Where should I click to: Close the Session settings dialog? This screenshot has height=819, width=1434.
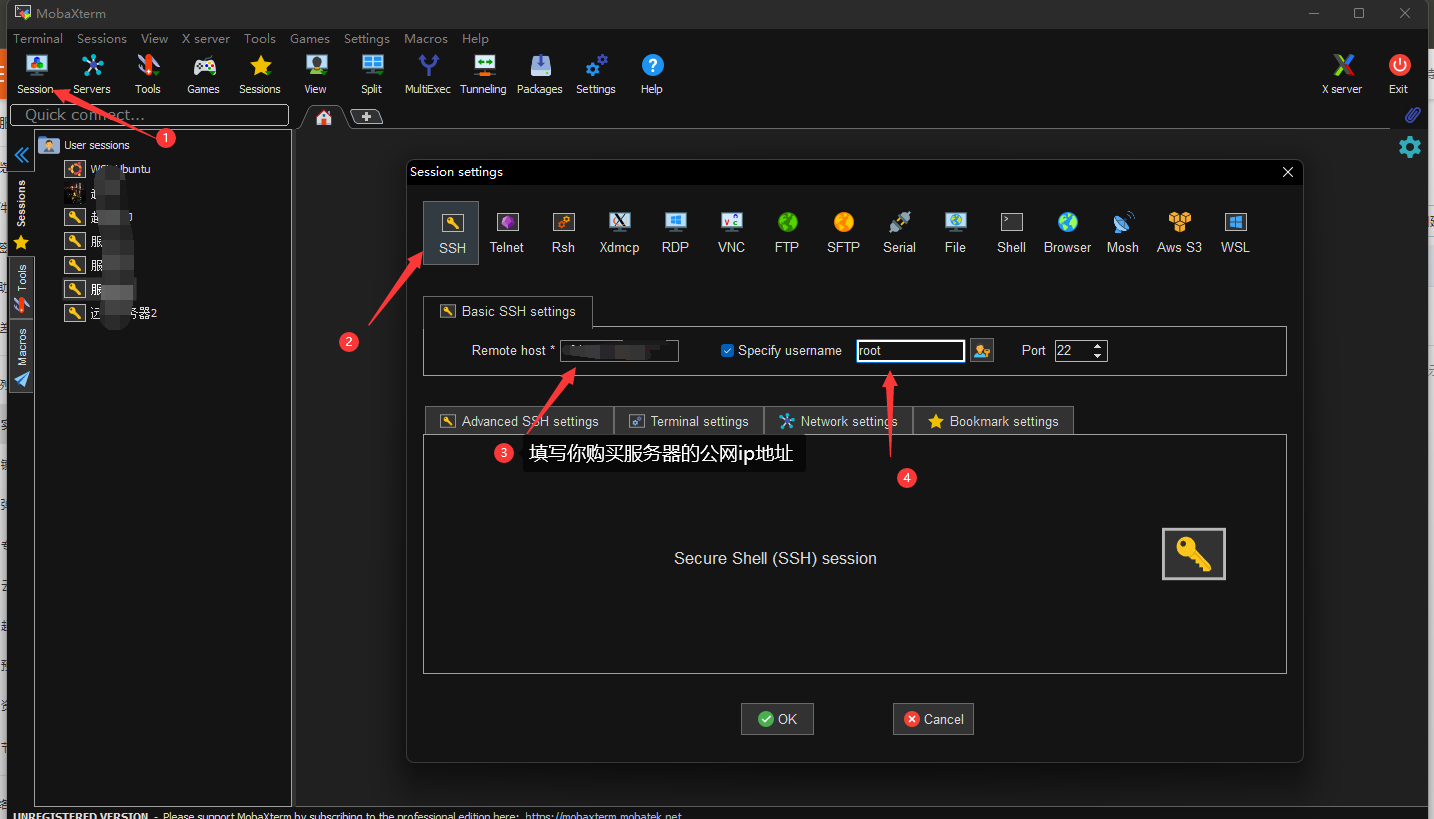point(1288,172)
